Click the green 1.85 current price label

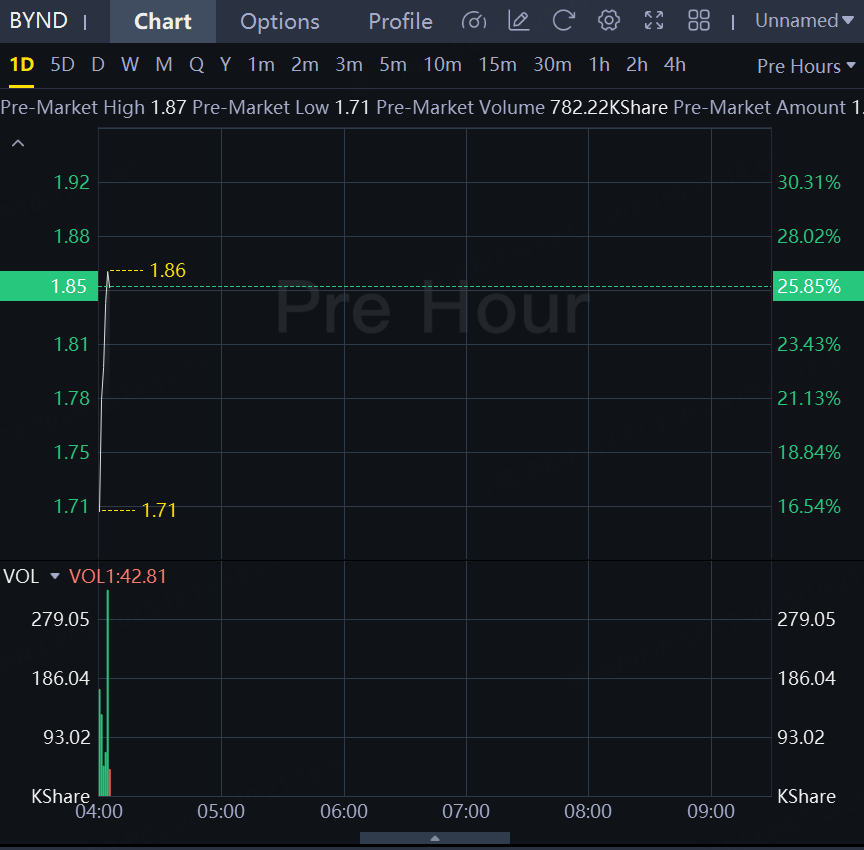49,286
